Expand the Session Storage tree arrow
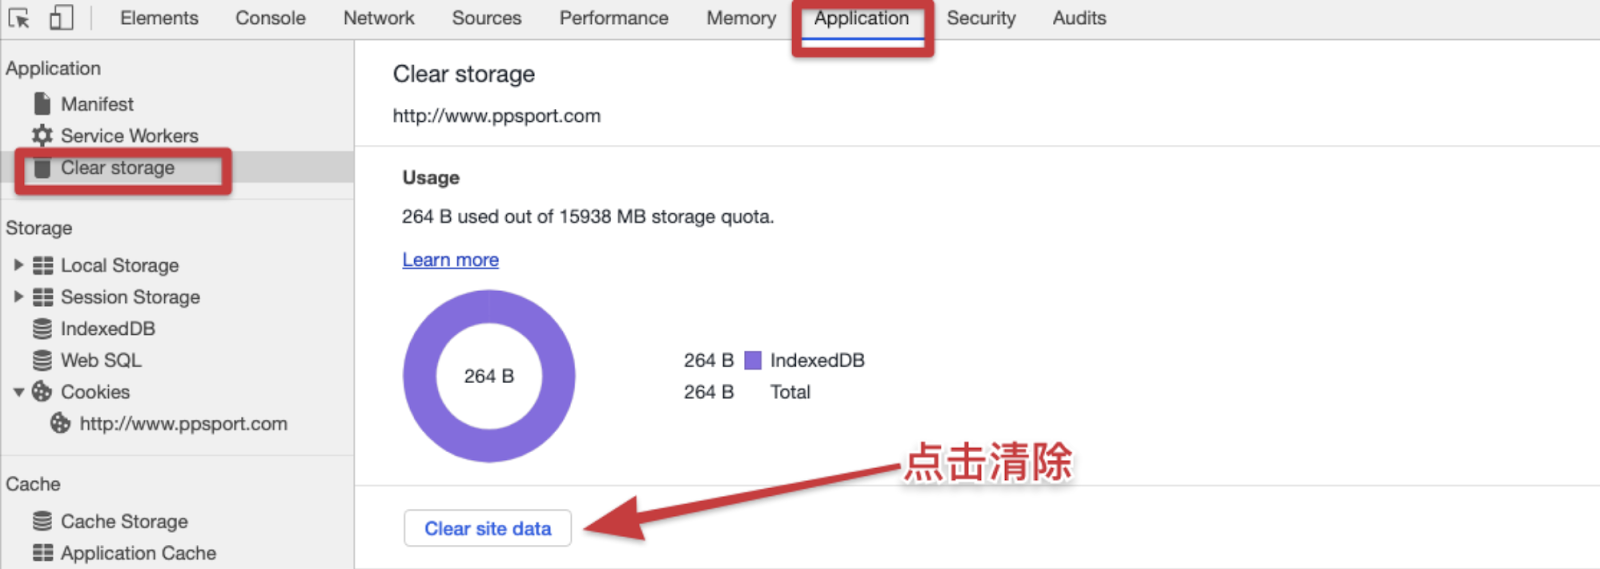This screenshot has height=569, width=1600. [18, 297]
